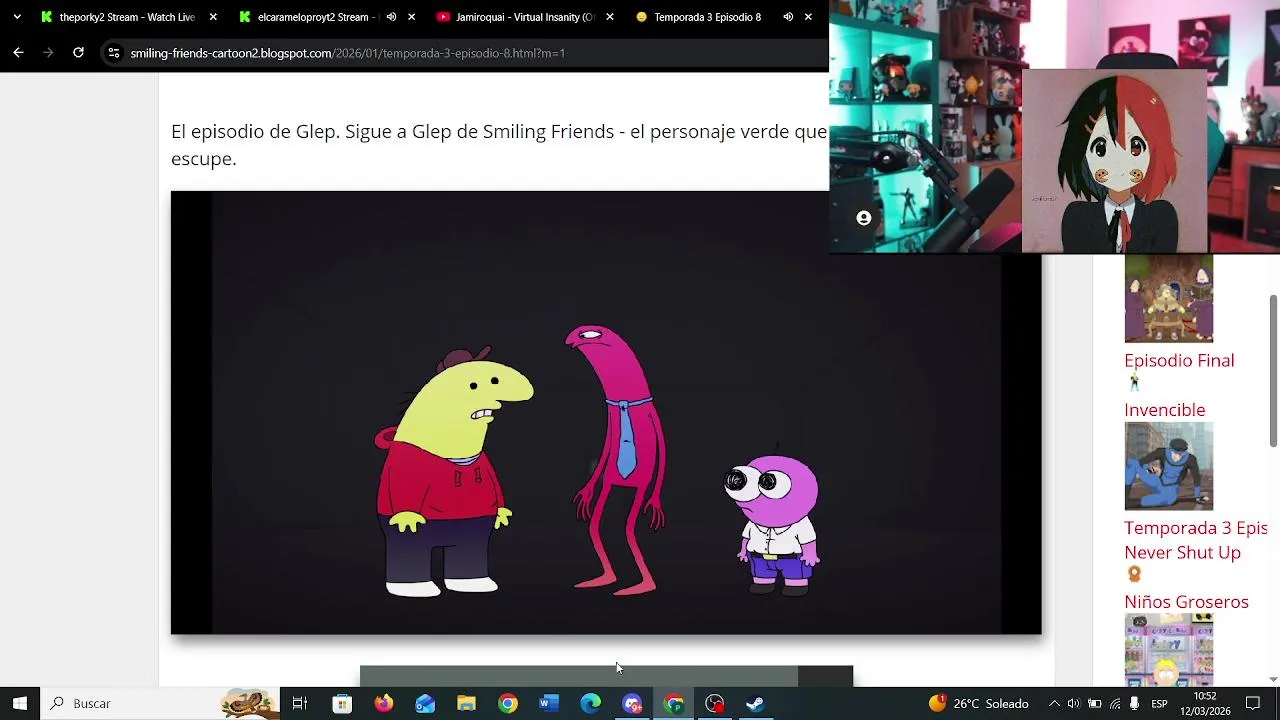Reload the current page
Screen dimensions: 1280x720
click(78, 53)
